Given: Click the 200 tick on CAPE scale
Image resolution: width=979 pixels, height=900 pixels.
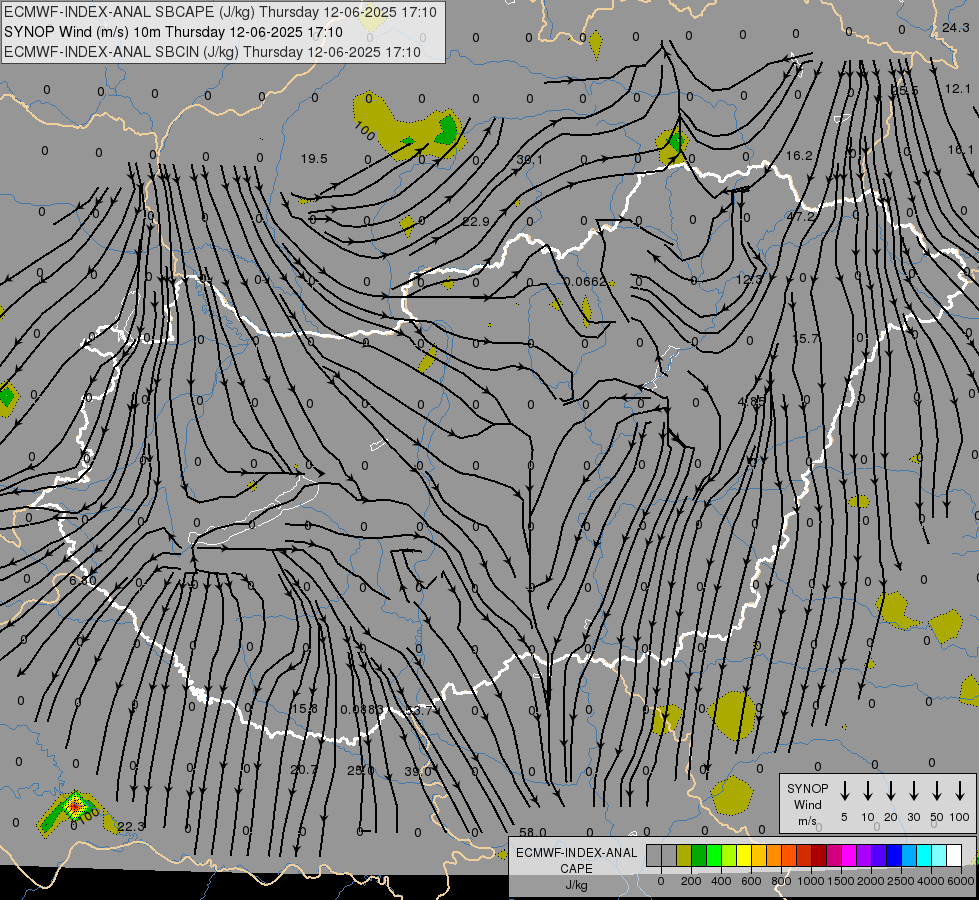Looking at the screenshot, I should click(x=691, y=881).
